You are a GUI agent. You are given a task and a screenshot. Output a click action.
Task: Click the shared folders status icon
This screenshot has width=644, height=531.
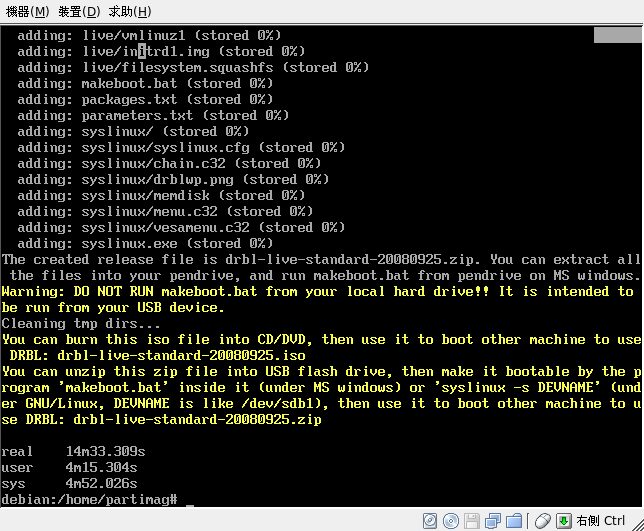[514, 521]
